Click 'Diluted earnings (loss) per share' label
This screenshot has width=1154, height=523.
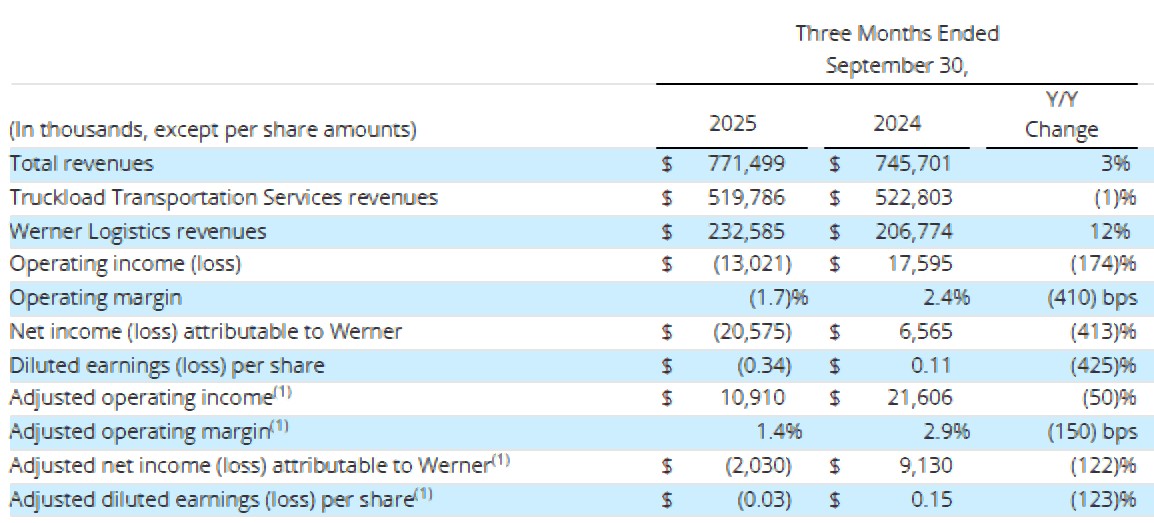[166, 365]
